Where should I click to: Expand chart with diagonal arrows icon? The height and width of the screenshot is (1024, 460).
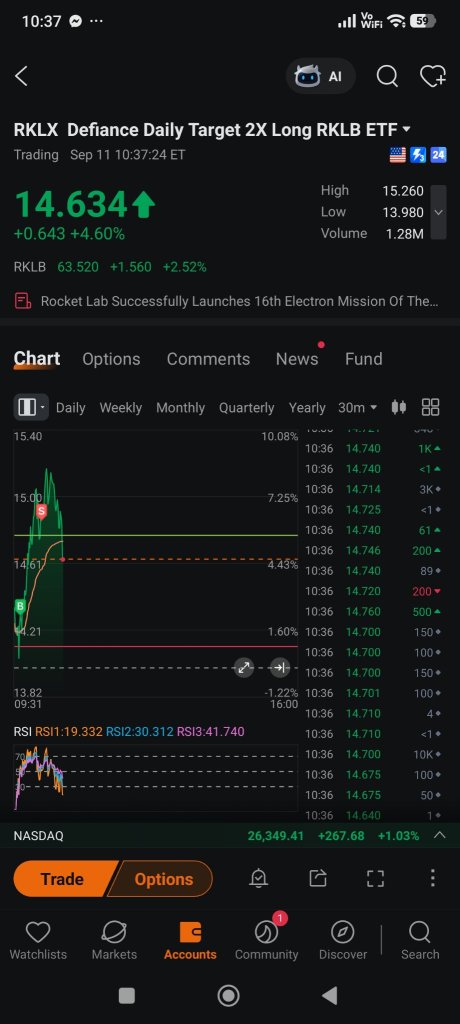pyautogui.click(x=244, y=667)
